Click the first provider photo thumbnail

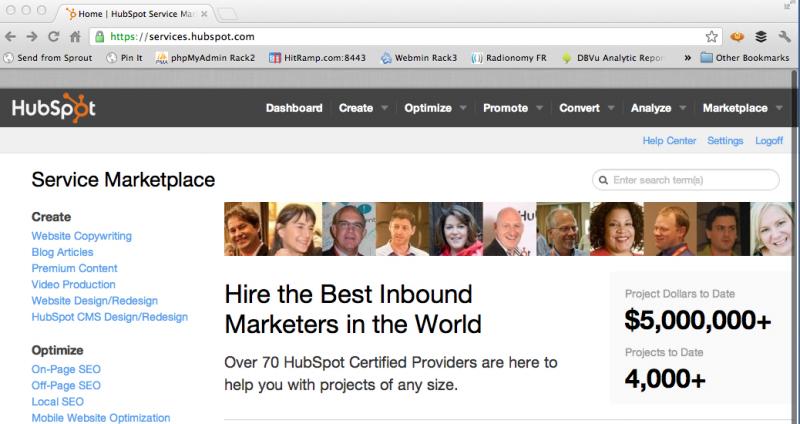pos(246,229)
